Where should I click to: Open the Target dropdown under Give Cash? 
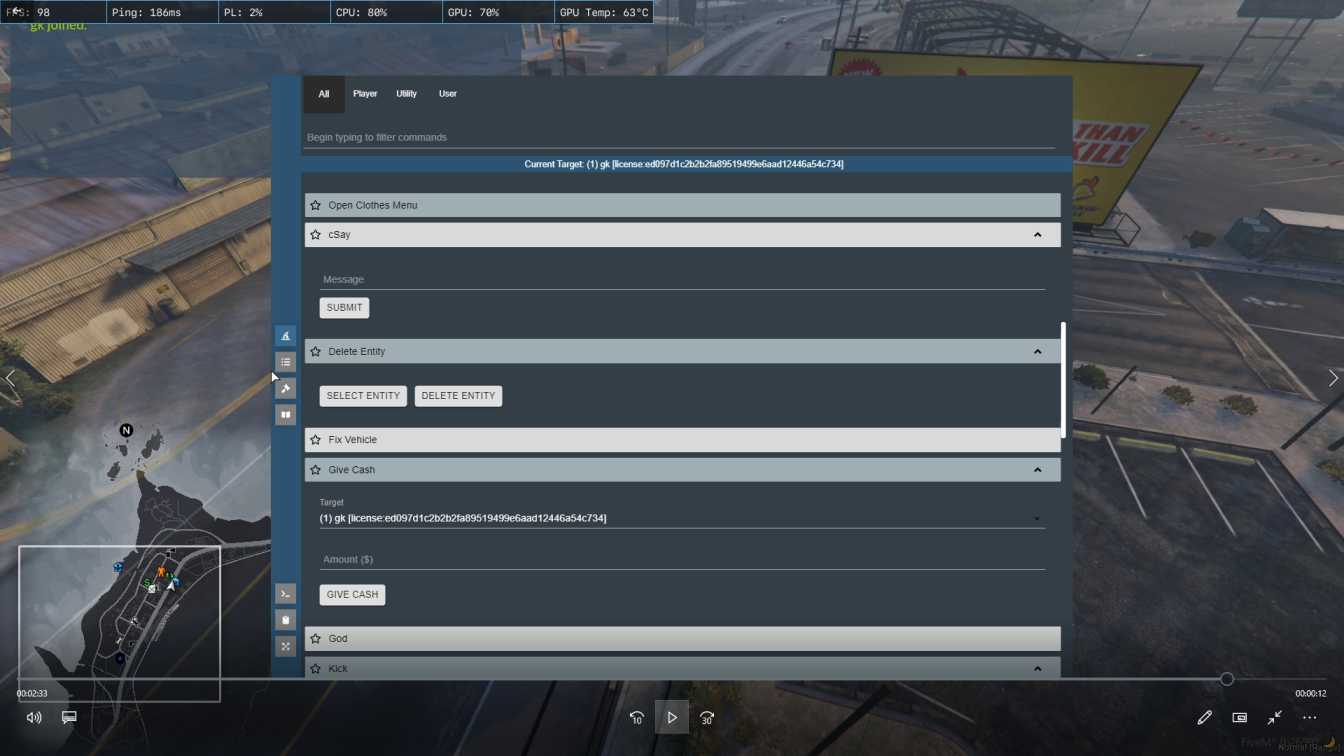coord(683,518)
